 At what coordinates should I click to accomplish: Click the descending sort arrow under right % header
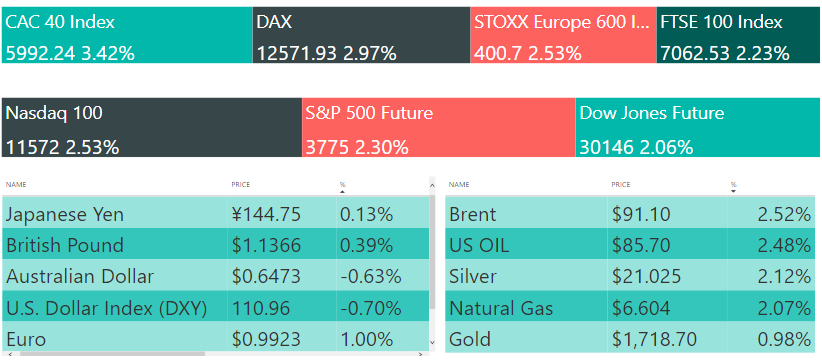click(x=733, y=191)
